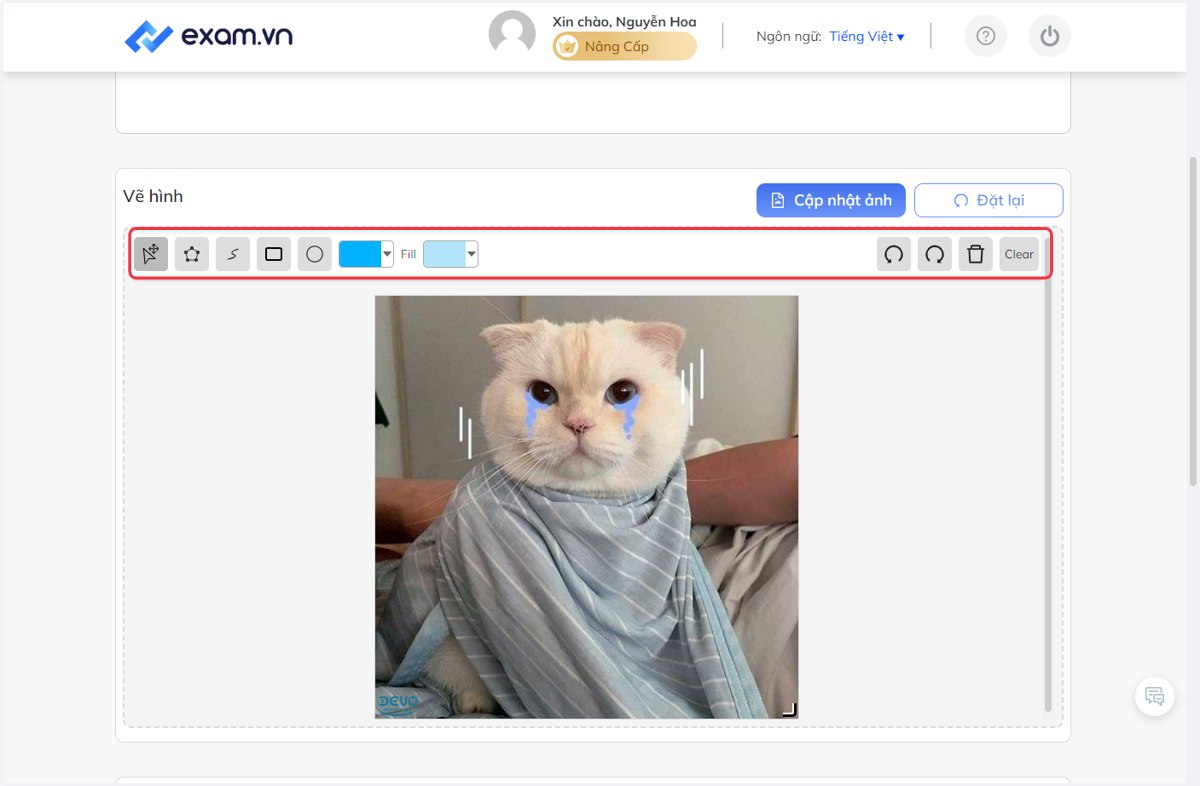1200x786 pixels.
Task: Click the Cập nhật ảnh button
Action: pos(831,200)
